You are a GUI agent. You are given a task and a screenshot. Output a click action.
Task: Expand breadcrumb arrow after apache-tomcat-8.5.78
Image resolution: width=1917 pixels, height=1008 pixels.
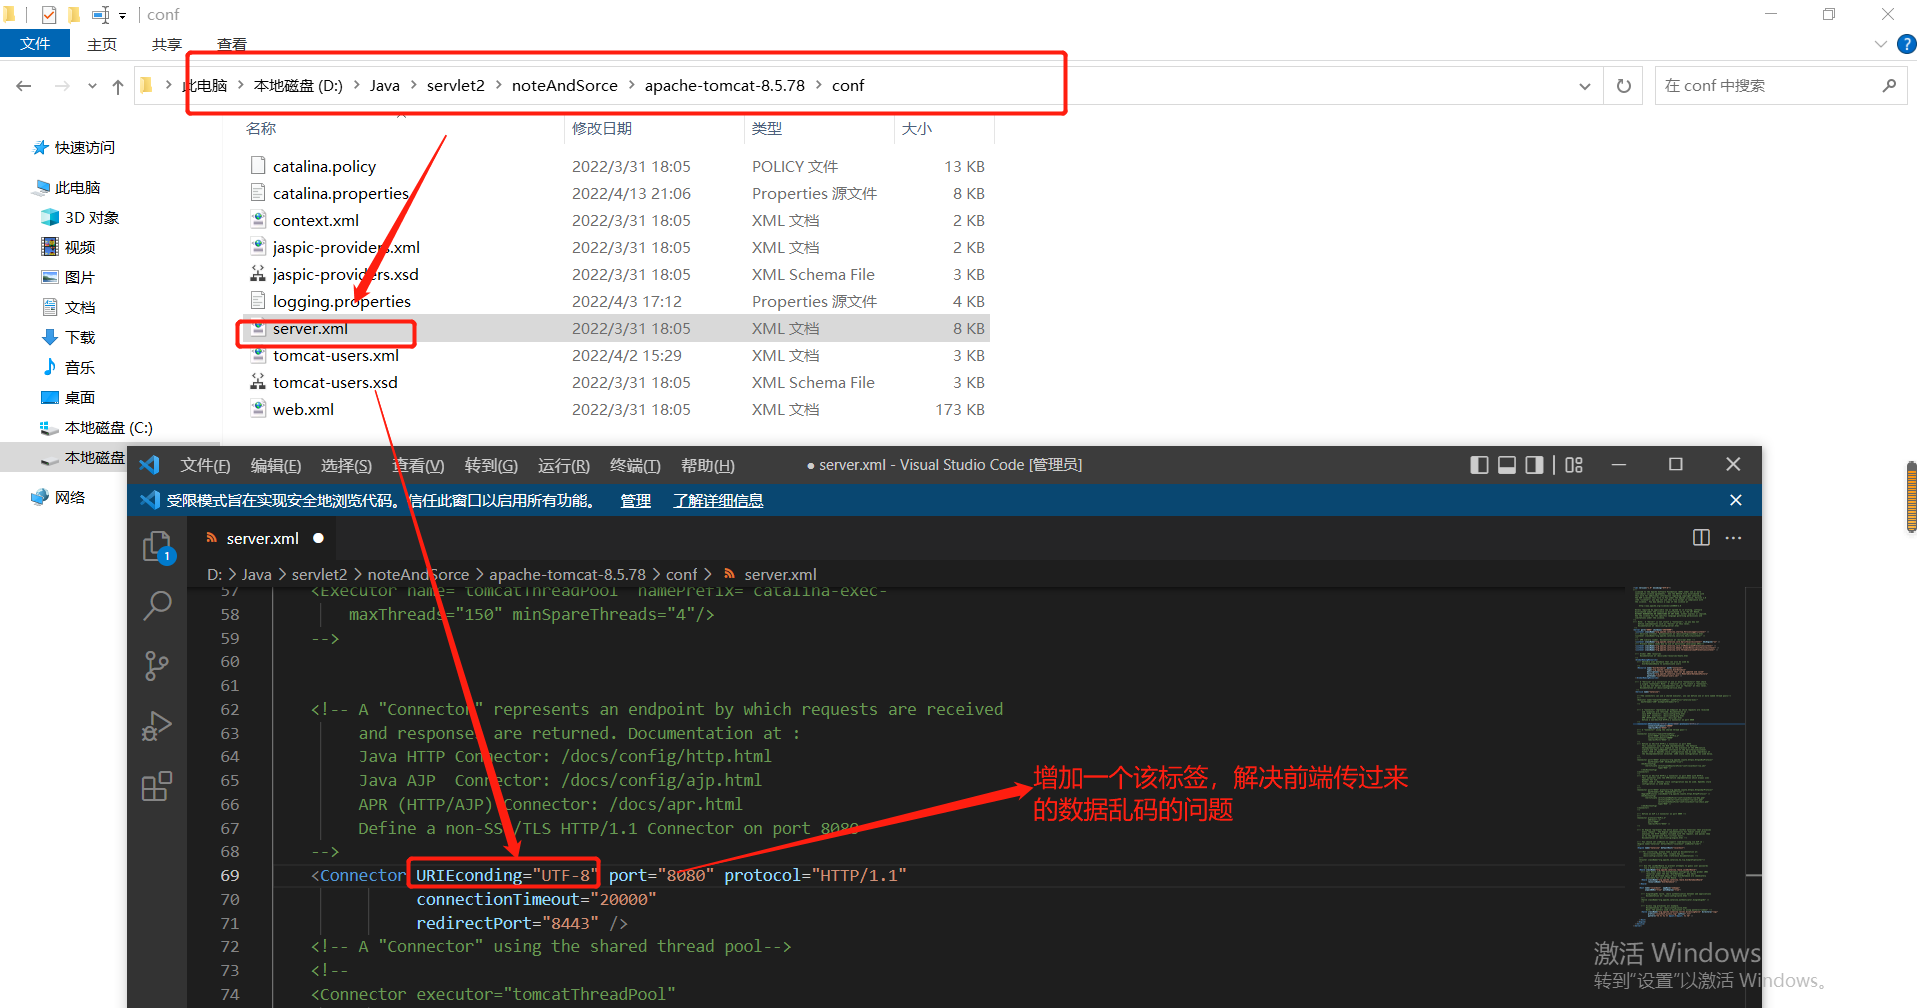coord(819,86)
